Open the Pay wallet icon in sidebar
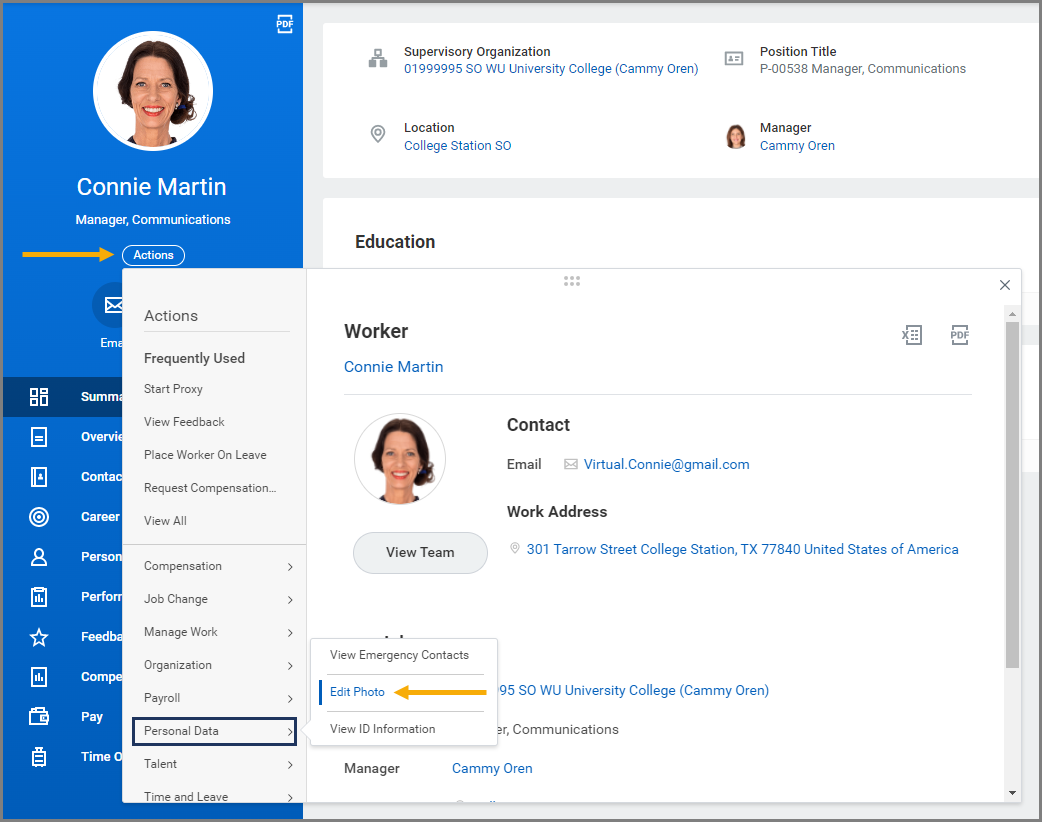The width and height of the screenshot is (1042, 822). pyautogui.click(x=39, y=716)
